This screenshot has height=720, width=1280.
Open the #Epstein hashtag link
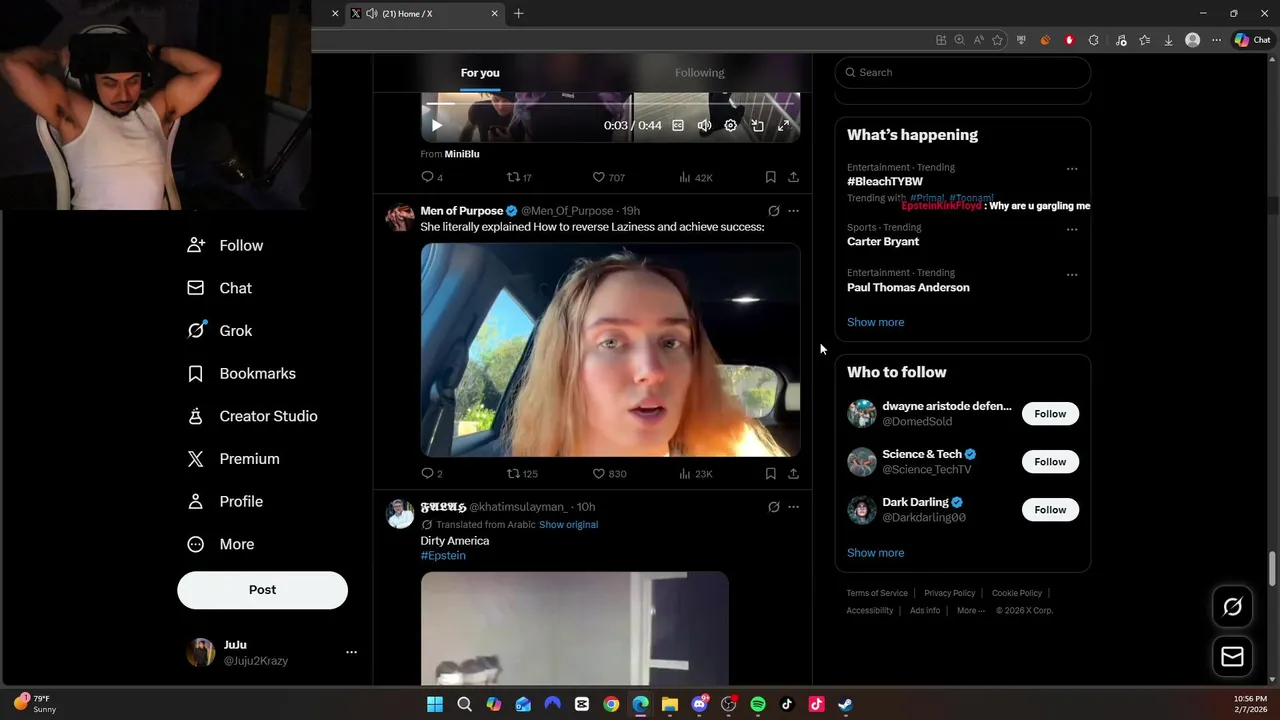point(443,556)
